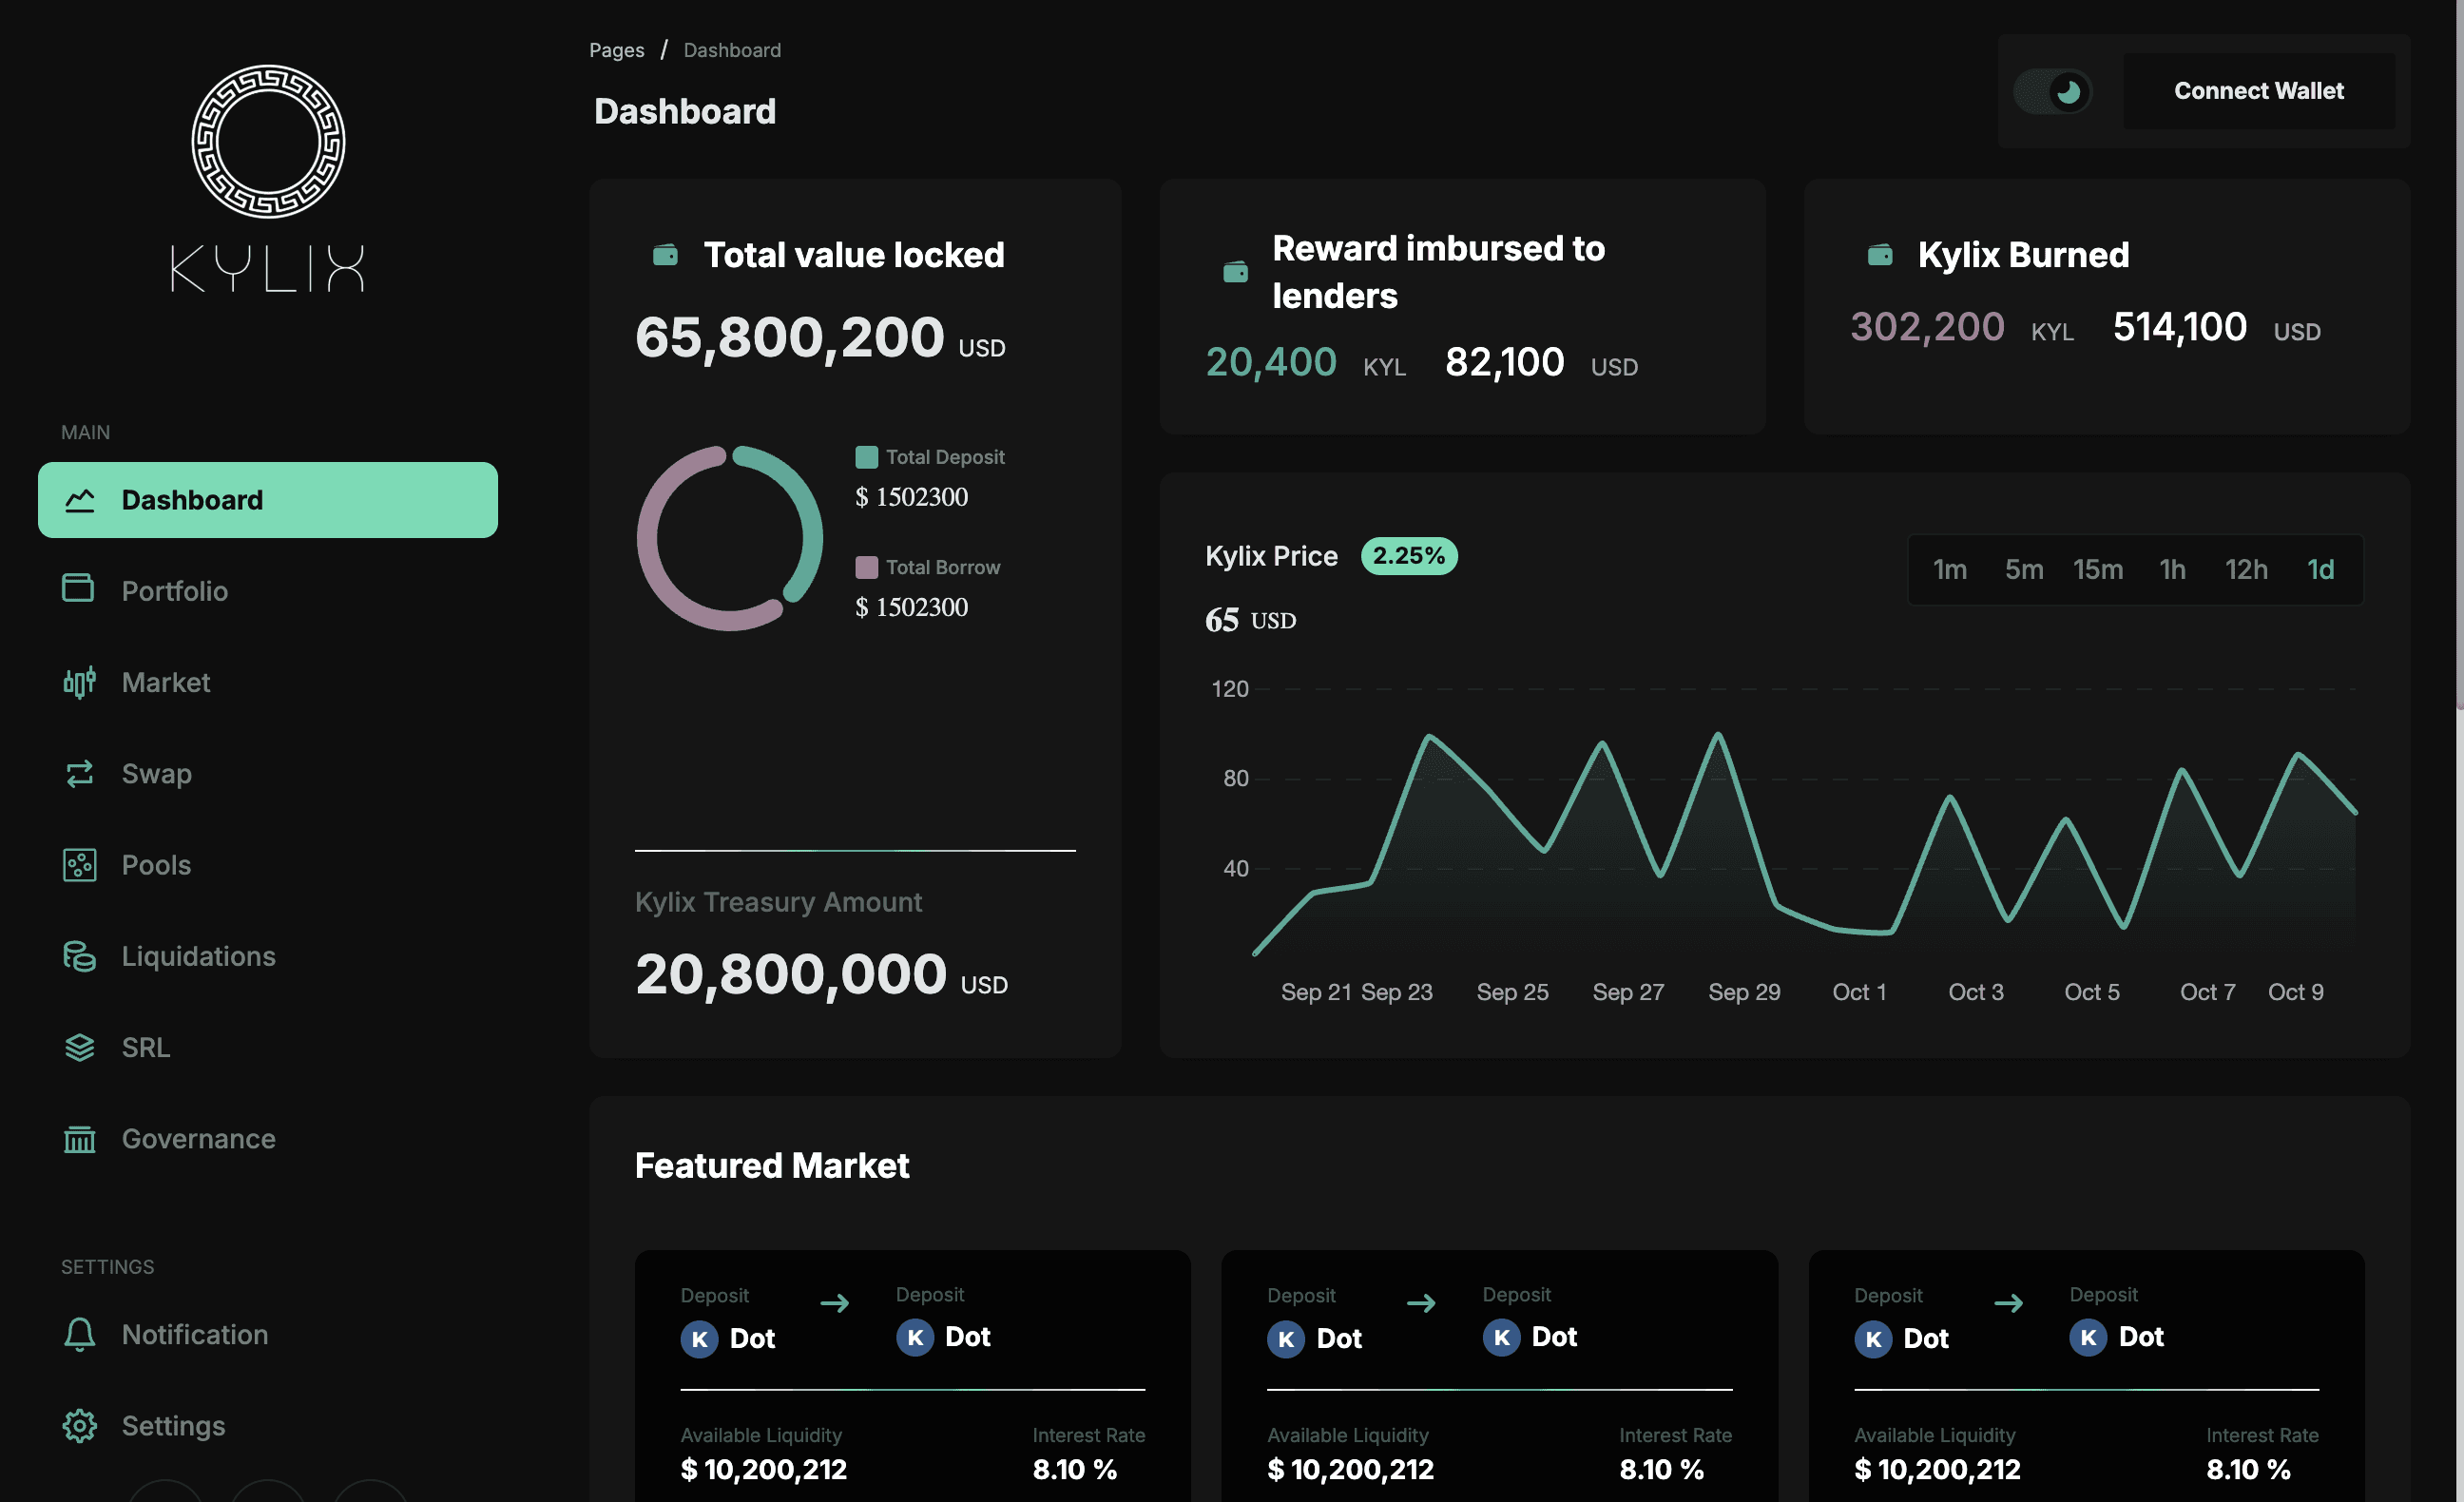Open Portfolio via its wallet icon

pos(78,588)
